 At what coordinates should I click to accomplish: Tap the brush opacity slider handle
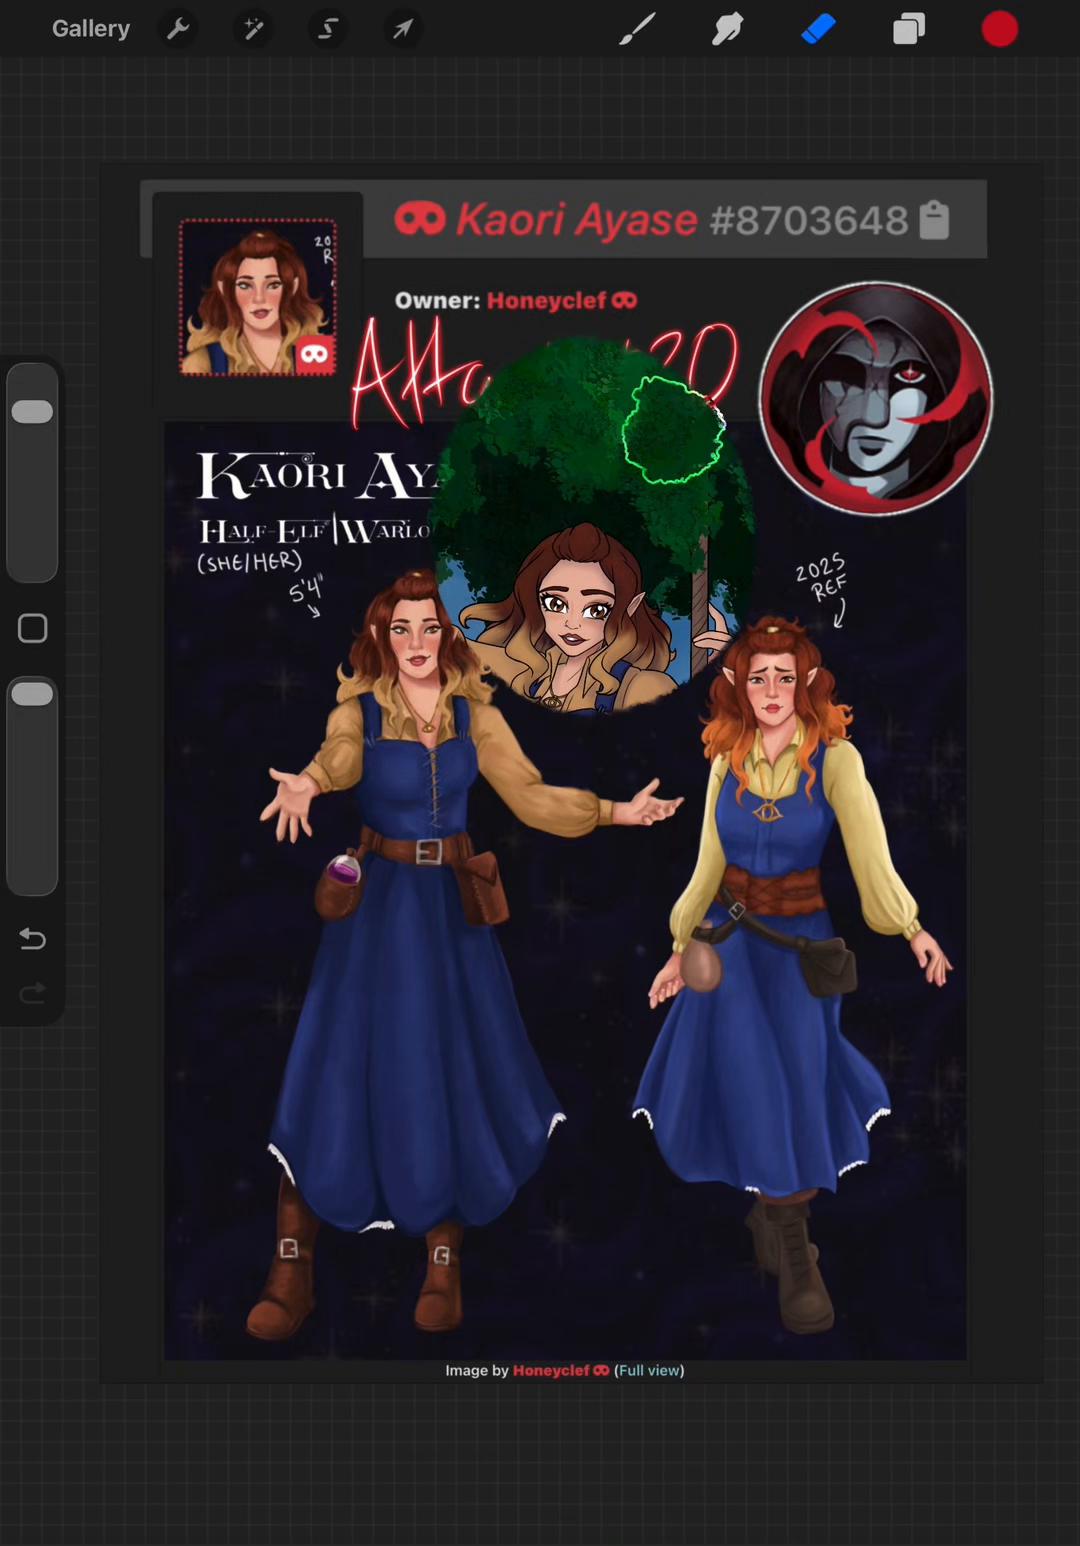click(32, 694)
